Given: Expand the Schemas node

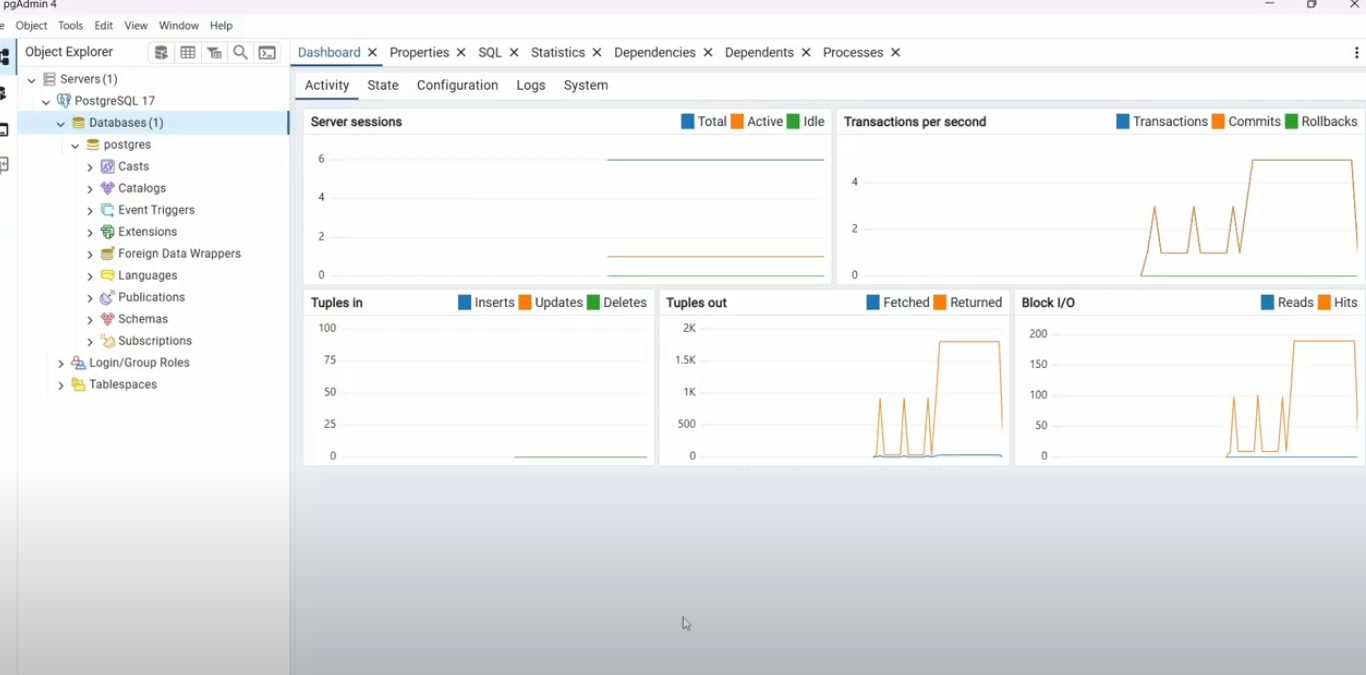Looking at the screenshot, I should point(90,319).
